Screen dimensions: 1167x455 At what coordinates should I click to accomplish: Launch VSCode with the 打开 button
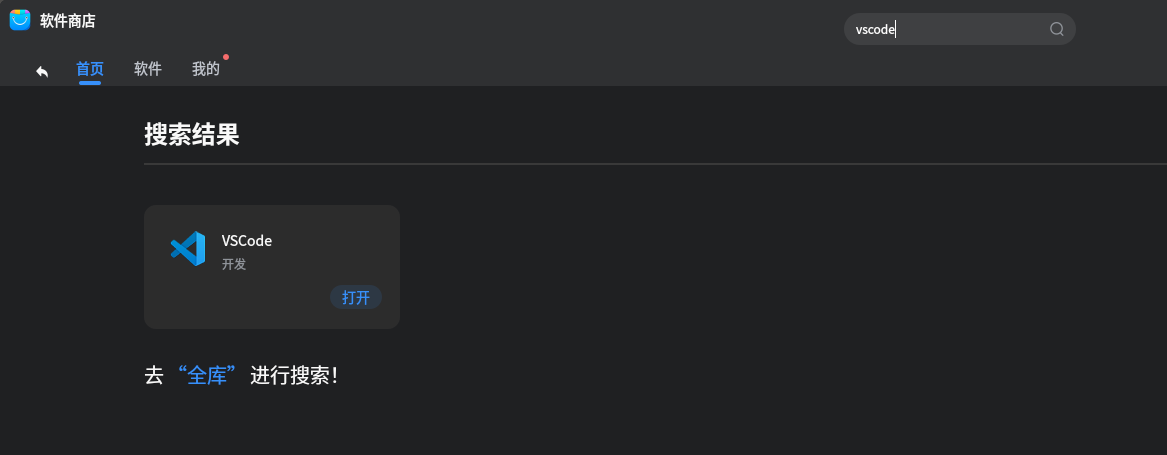356,297
